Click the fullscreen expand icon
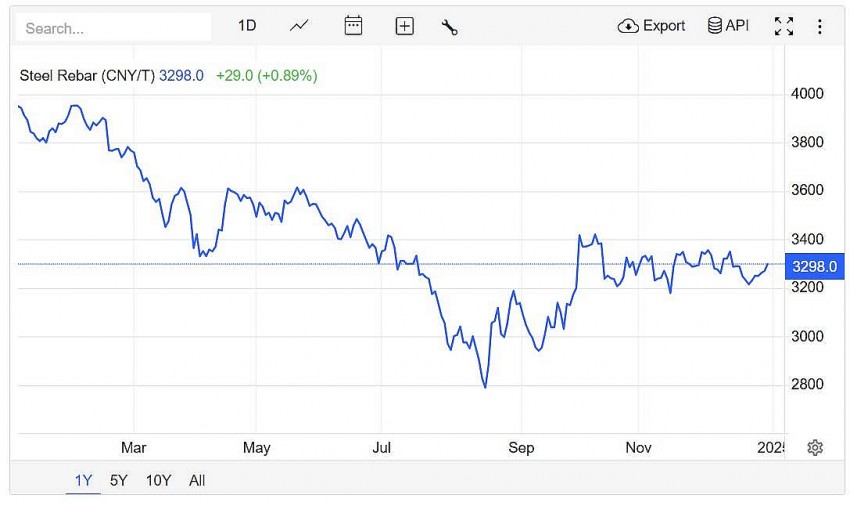Screen dimensions: 850x506 784,27
